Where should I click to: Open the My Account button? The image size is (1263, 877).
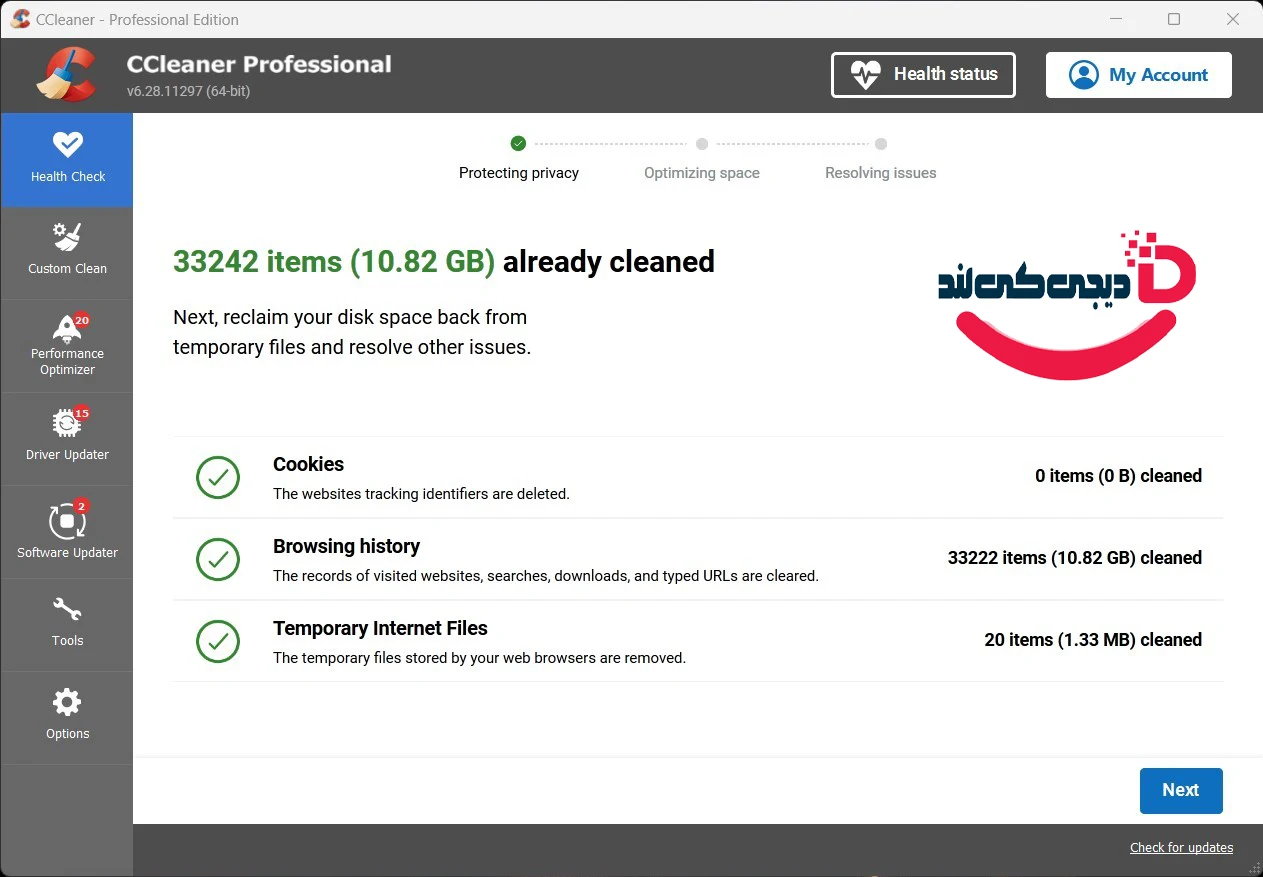(1139, 75)
